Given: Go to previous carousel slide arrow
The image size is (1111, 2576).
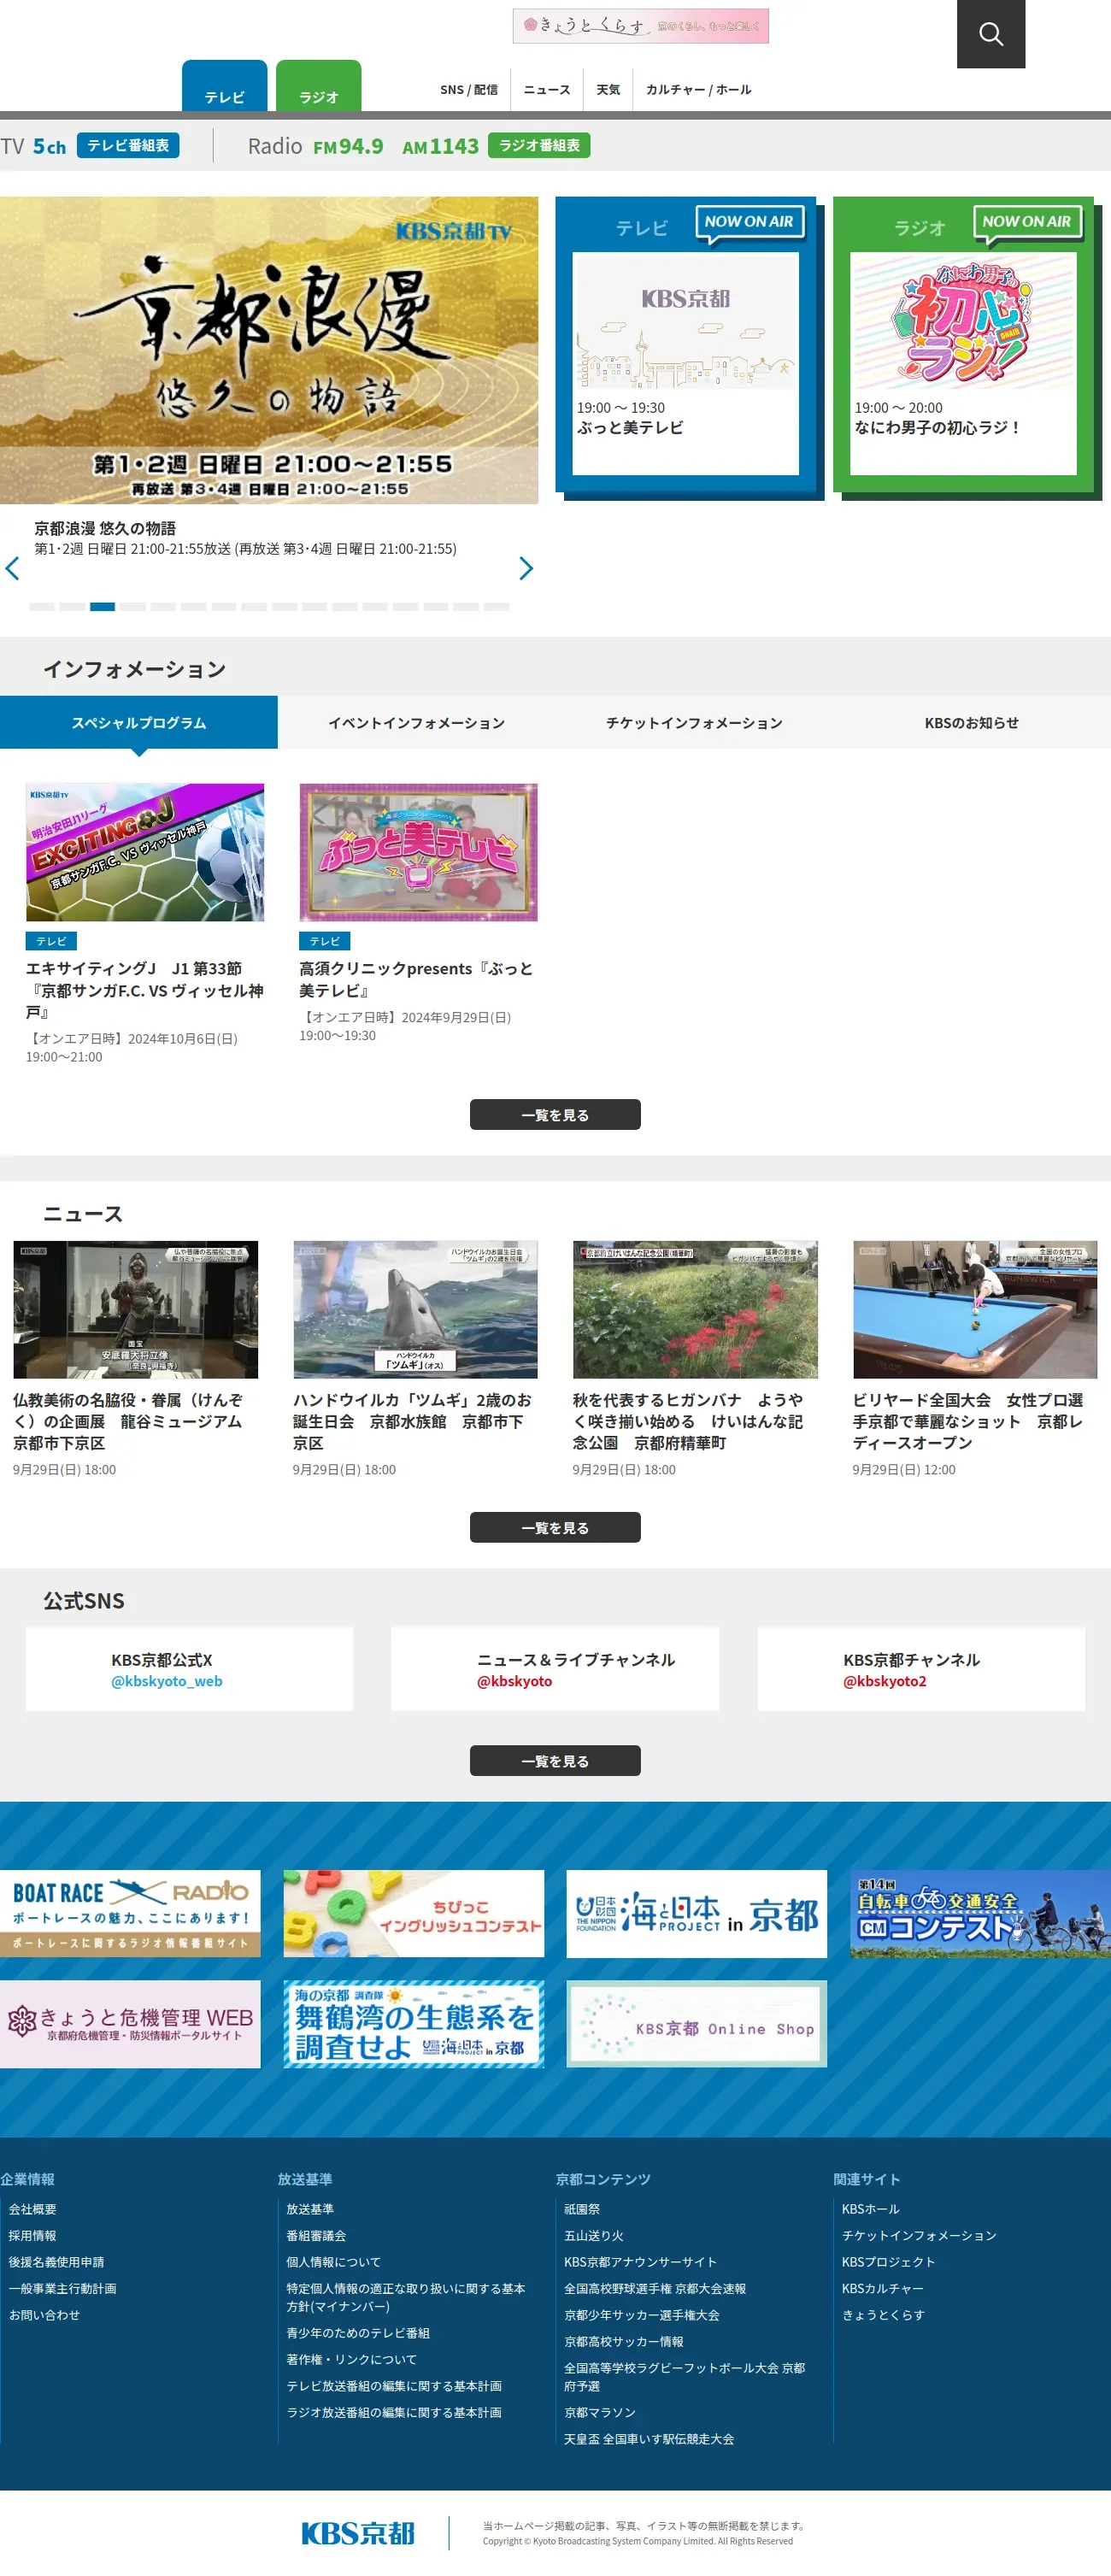Looking at the screenshot, I should pos(13,568).
